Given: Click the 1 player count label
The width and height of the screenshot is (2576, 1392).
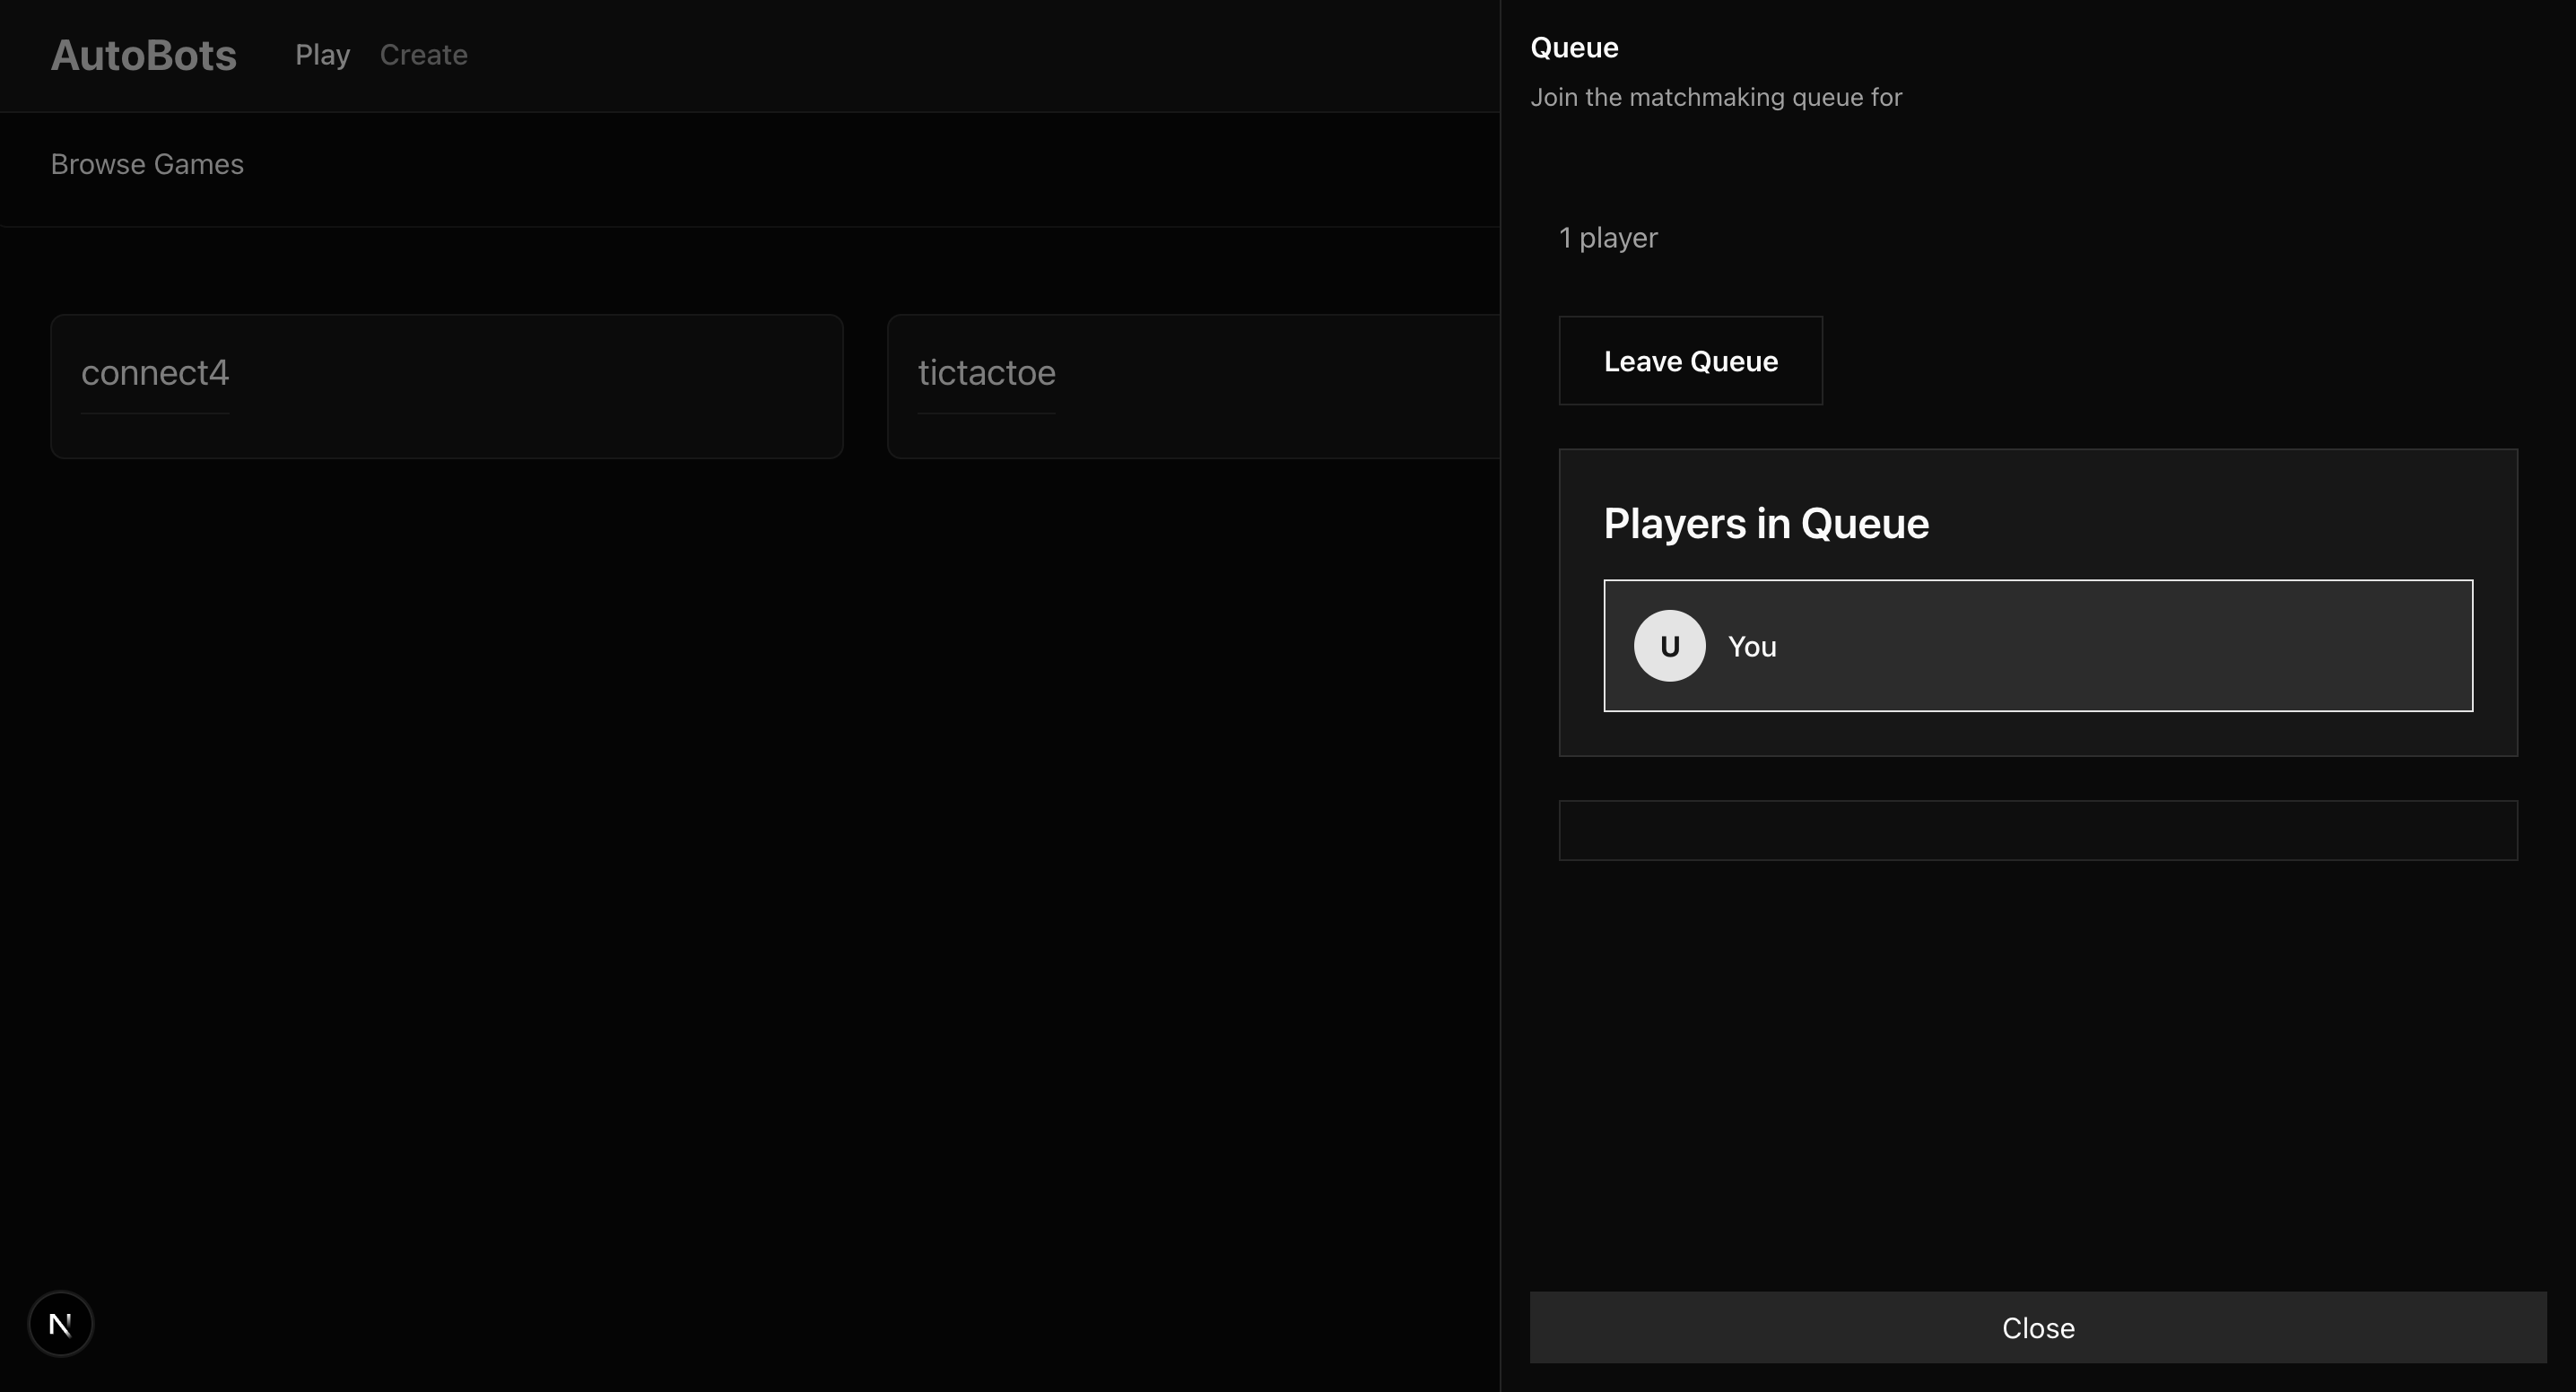Looking at the screenshot, I should point(1608,238).
